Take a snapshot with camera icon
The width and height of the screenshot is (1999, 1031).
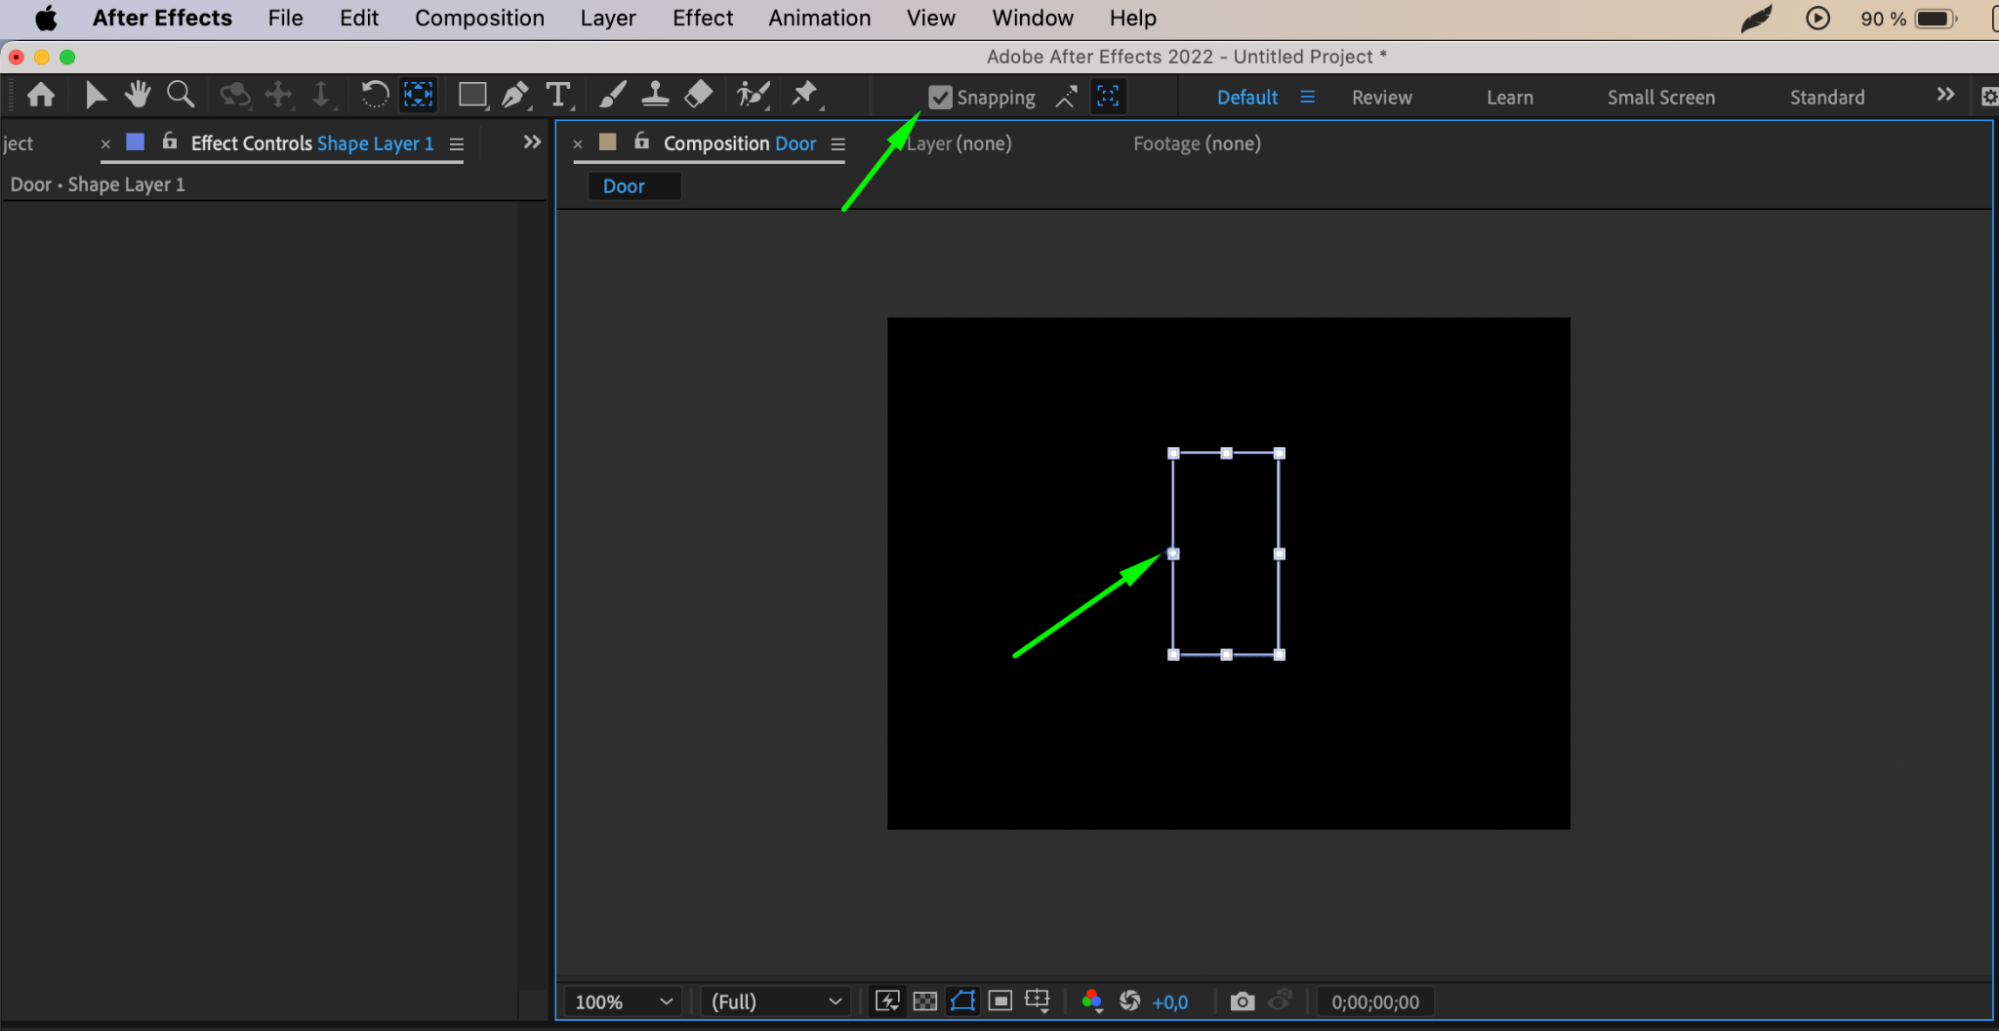coord(1242,1001)
